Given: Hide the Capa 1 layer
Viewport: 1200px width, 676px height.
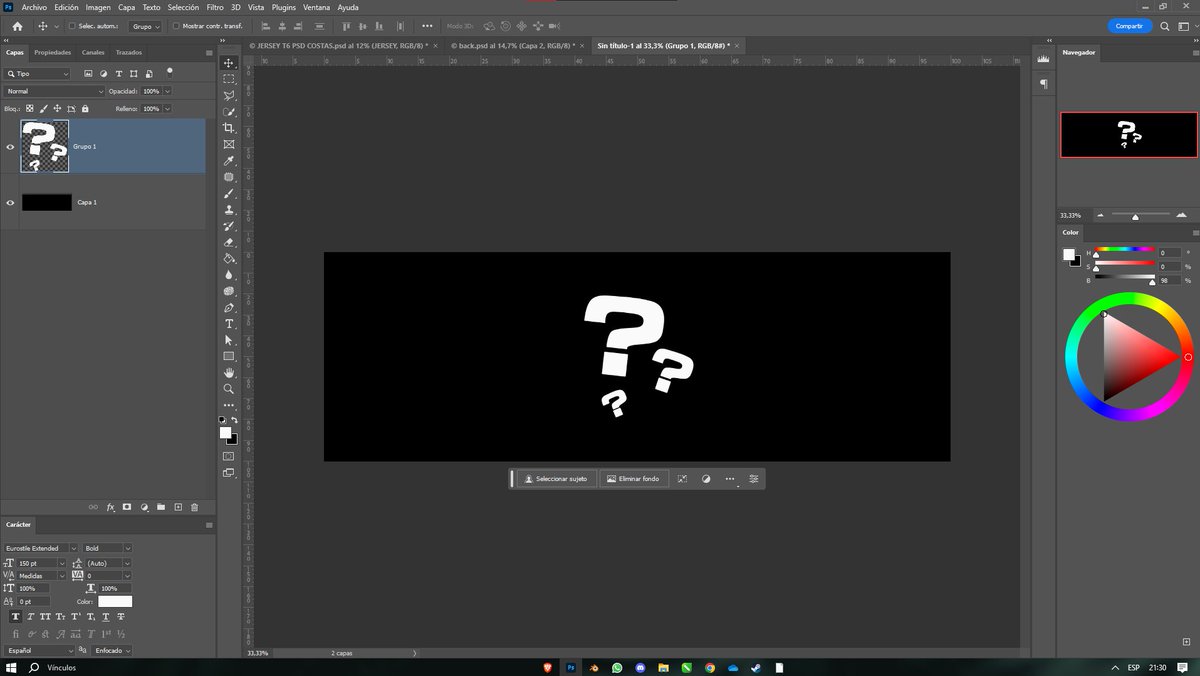Looking at the screenshot, I should pos(10,202).
